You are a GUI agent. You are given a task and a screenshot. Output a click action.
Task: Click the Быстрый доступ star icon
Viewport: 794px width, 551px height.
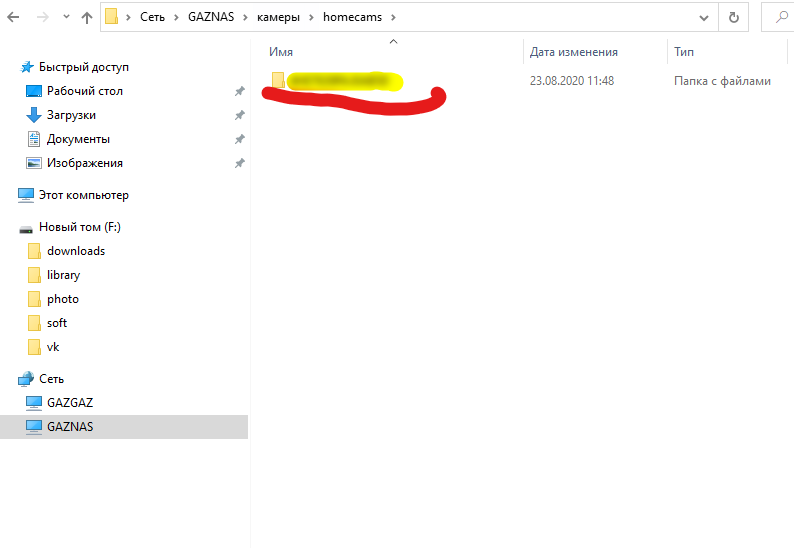(x=27, y=67)
